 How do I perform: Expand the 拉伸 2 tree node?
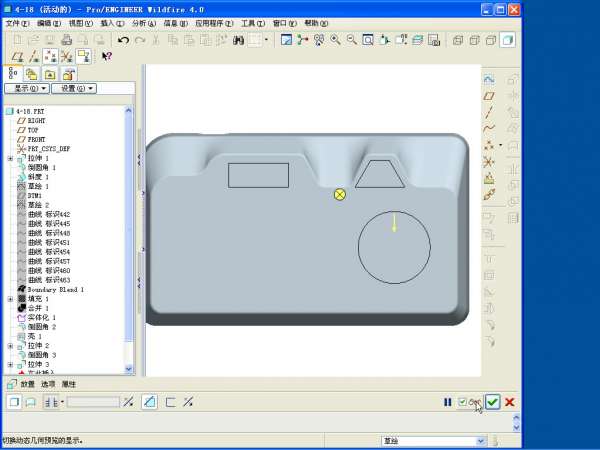(10, 346)
